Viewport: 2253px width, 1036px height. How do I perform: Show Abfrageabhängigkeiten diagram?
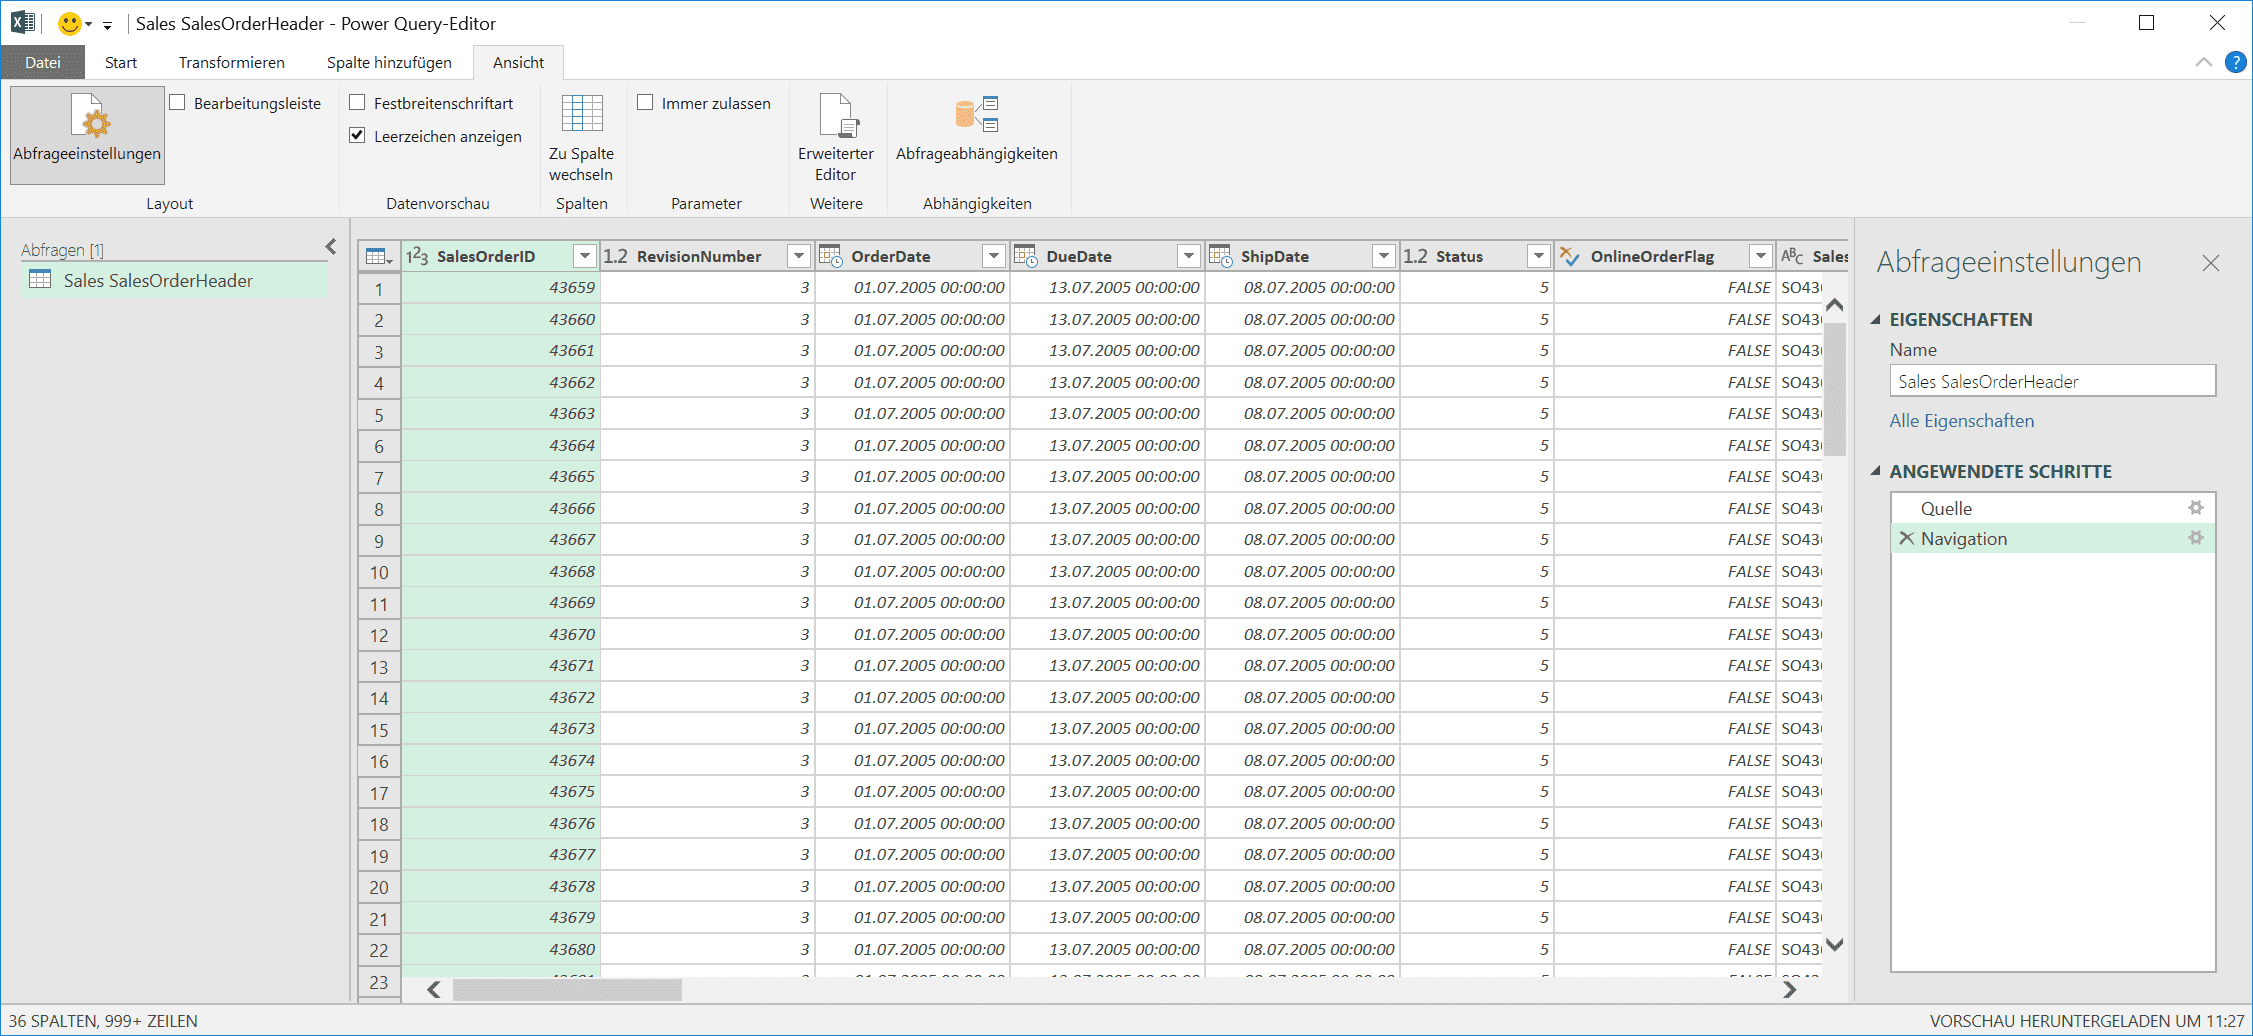click(x=976, y=128)
